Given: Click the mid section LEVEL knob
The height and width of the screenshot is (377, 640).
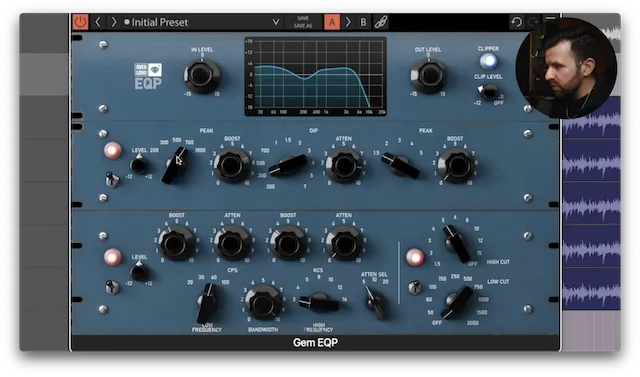Looking at the screenshot, I should point(139,165).
